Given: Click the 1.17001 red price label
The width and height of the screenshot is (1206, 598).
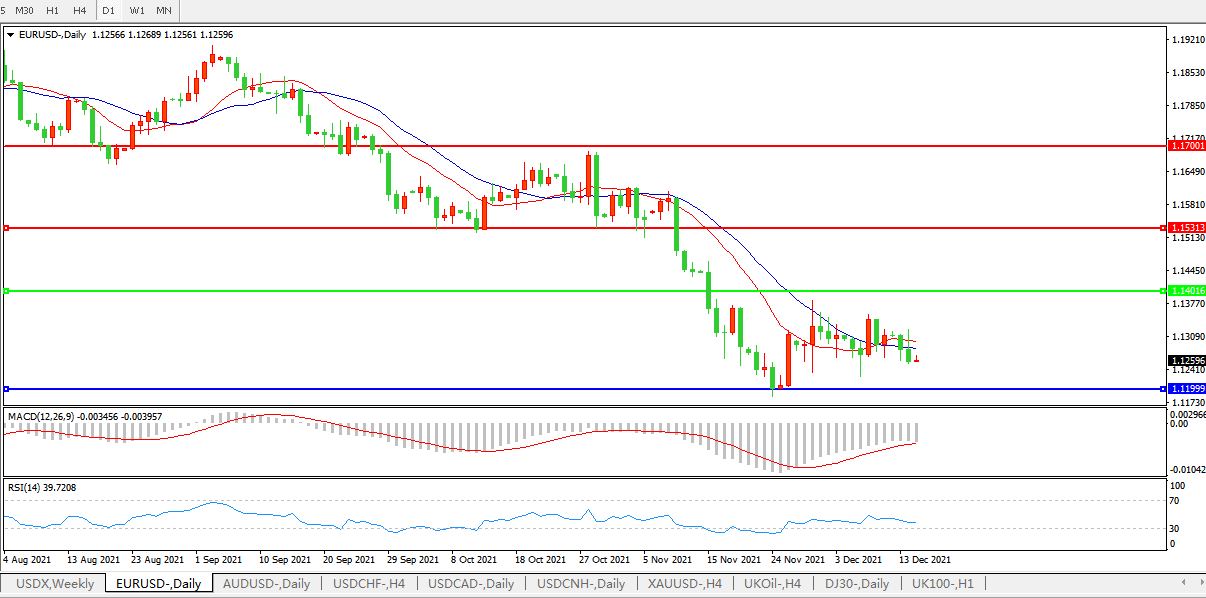Looking at the screenshot, I should [x=1185, y=146].
